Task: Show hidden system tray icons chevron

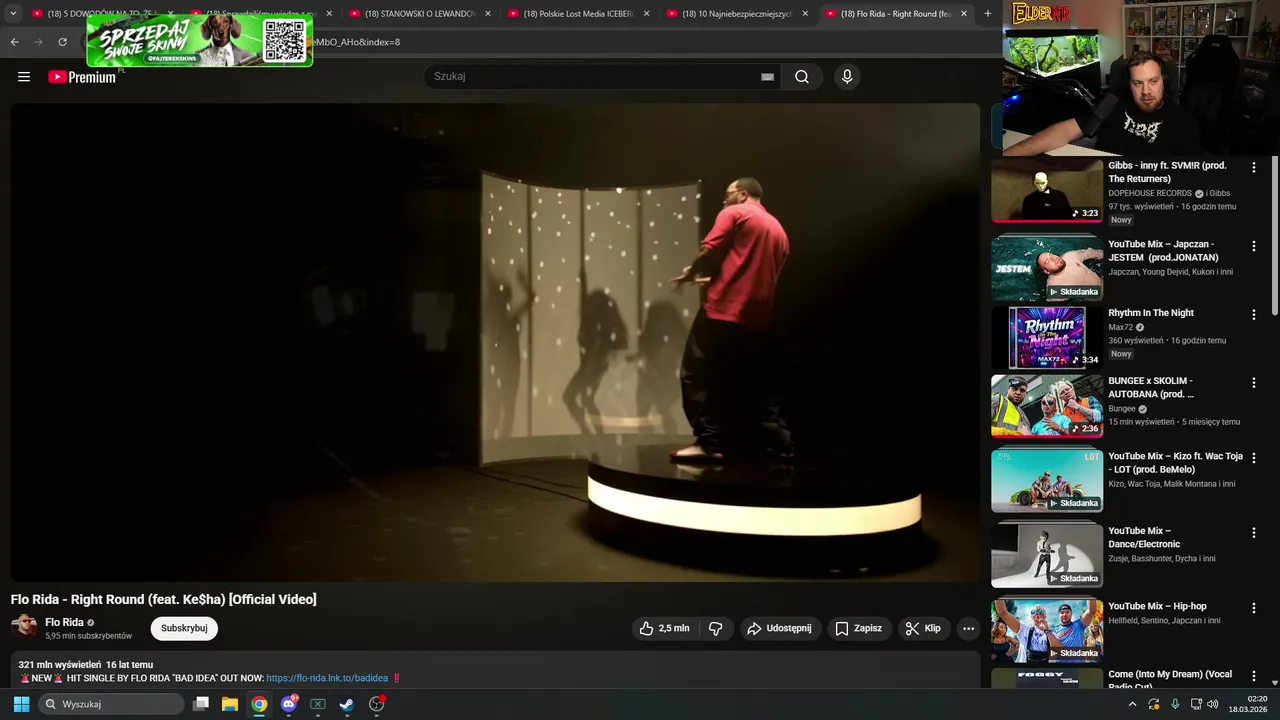Action: coord(1132,704)
